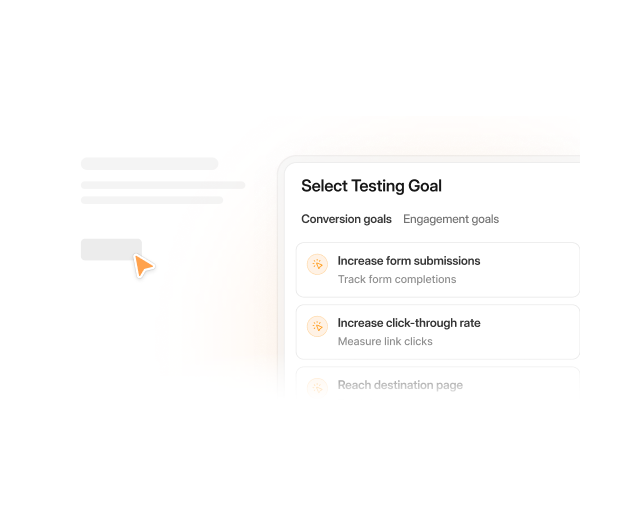Click empty area of destination page card
Screen dimensions: 629x516
coord(530,385)
